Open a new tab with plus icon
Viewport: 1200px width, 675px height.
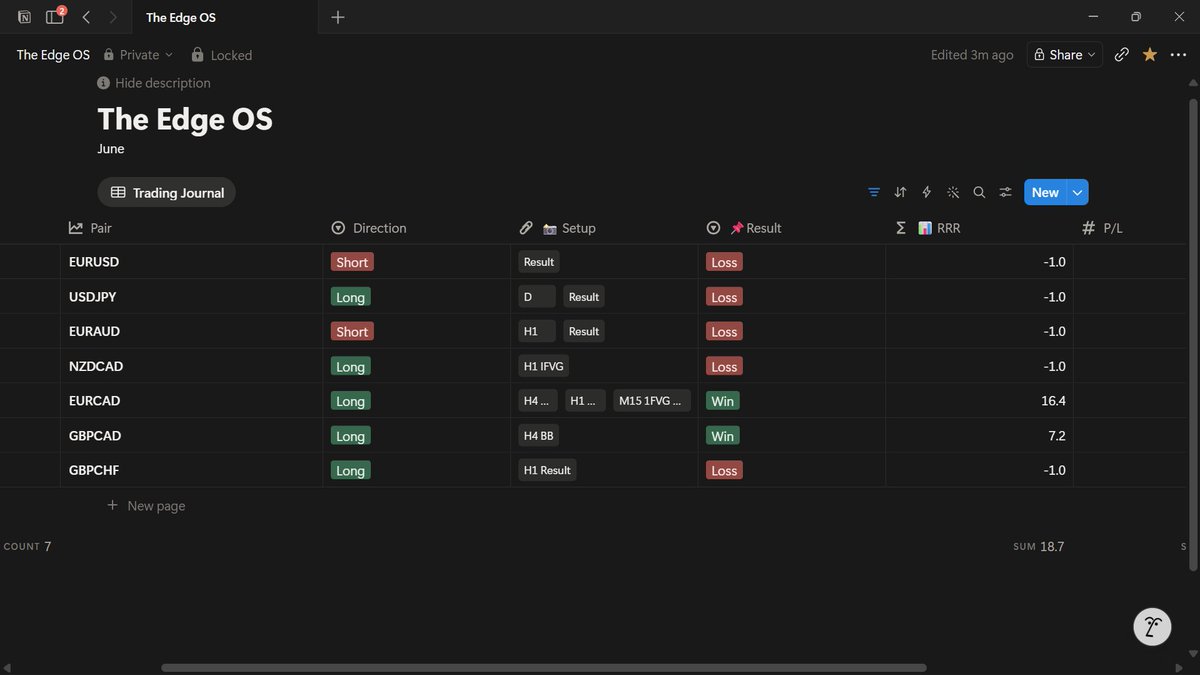[338, 17]
